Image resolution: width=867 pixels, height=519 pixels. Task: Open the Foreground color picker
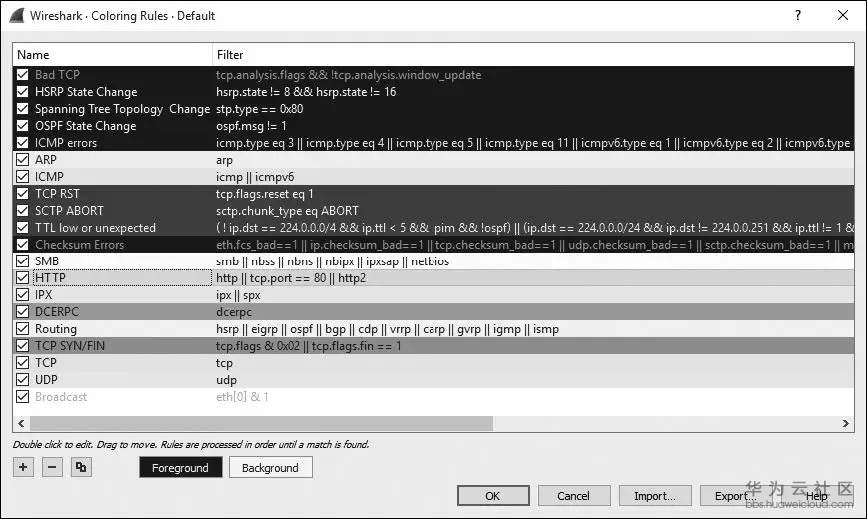click(180, 468)
